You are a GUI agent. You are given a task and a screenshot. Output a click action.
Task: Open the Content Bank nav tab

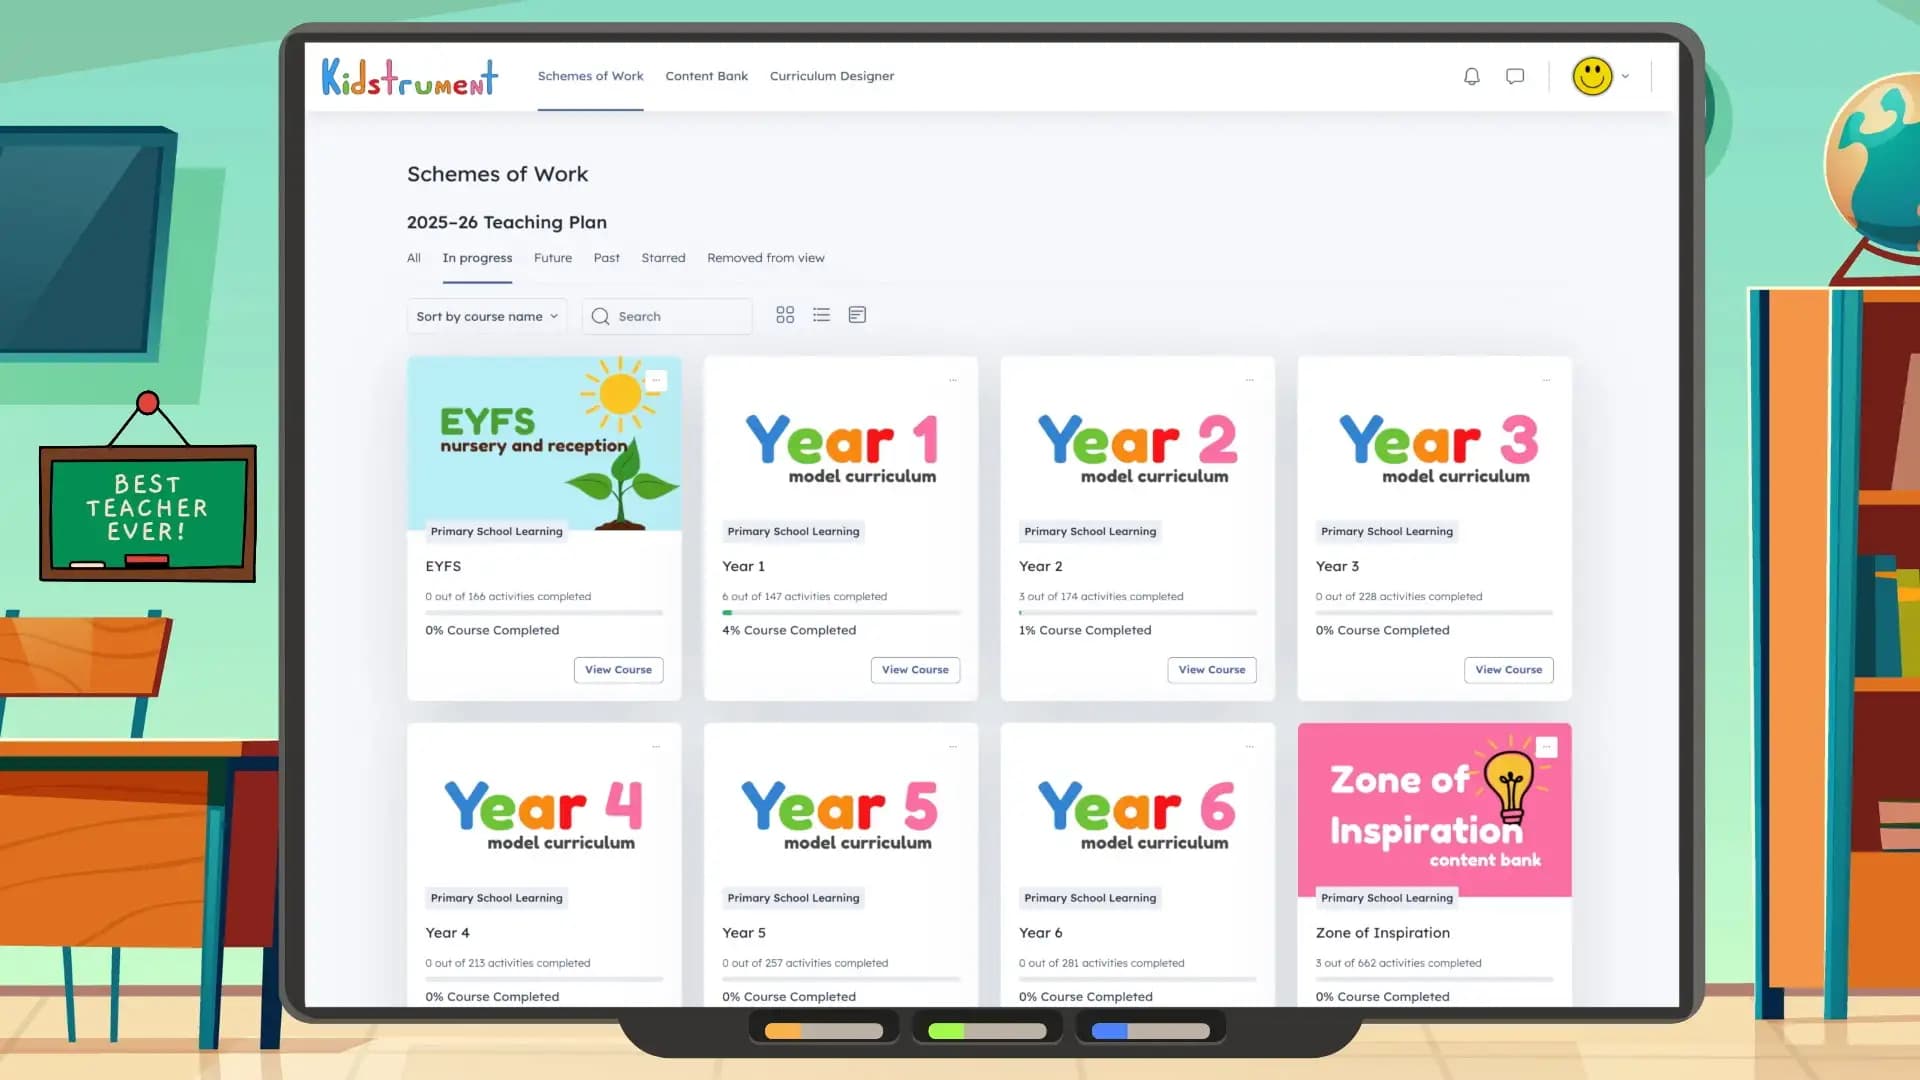(x=706, y=76)
